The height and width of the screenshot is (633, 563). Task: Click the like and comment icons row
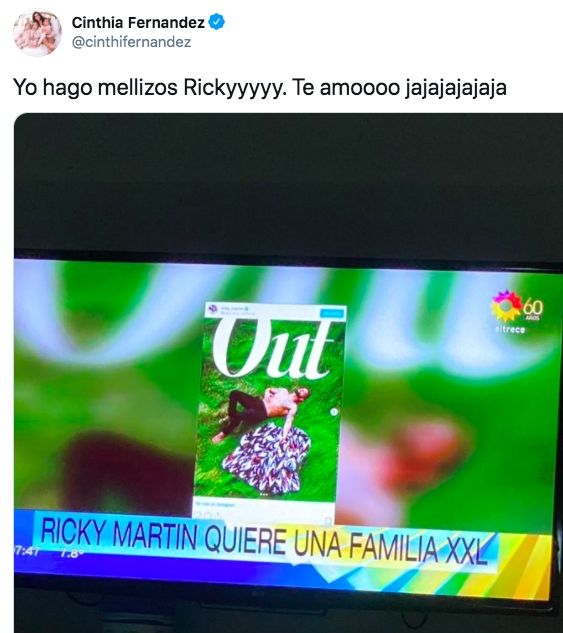[x=209, y=515]
